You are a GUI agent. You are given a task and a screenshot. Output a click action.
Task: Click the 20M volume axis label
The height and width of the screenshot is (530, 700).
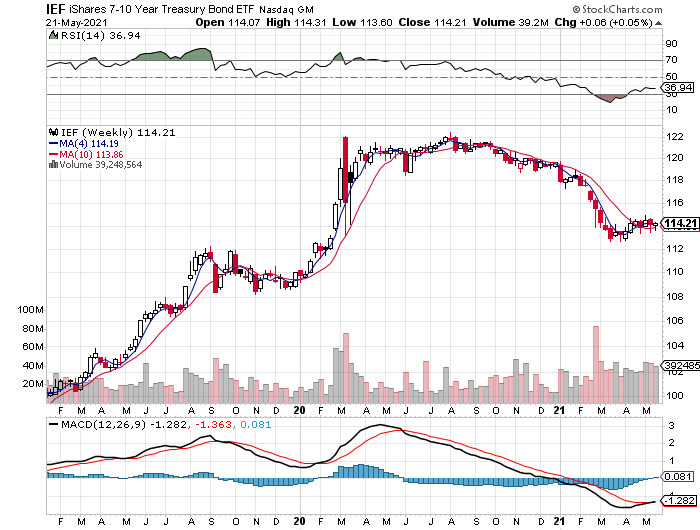click(33, 384)
